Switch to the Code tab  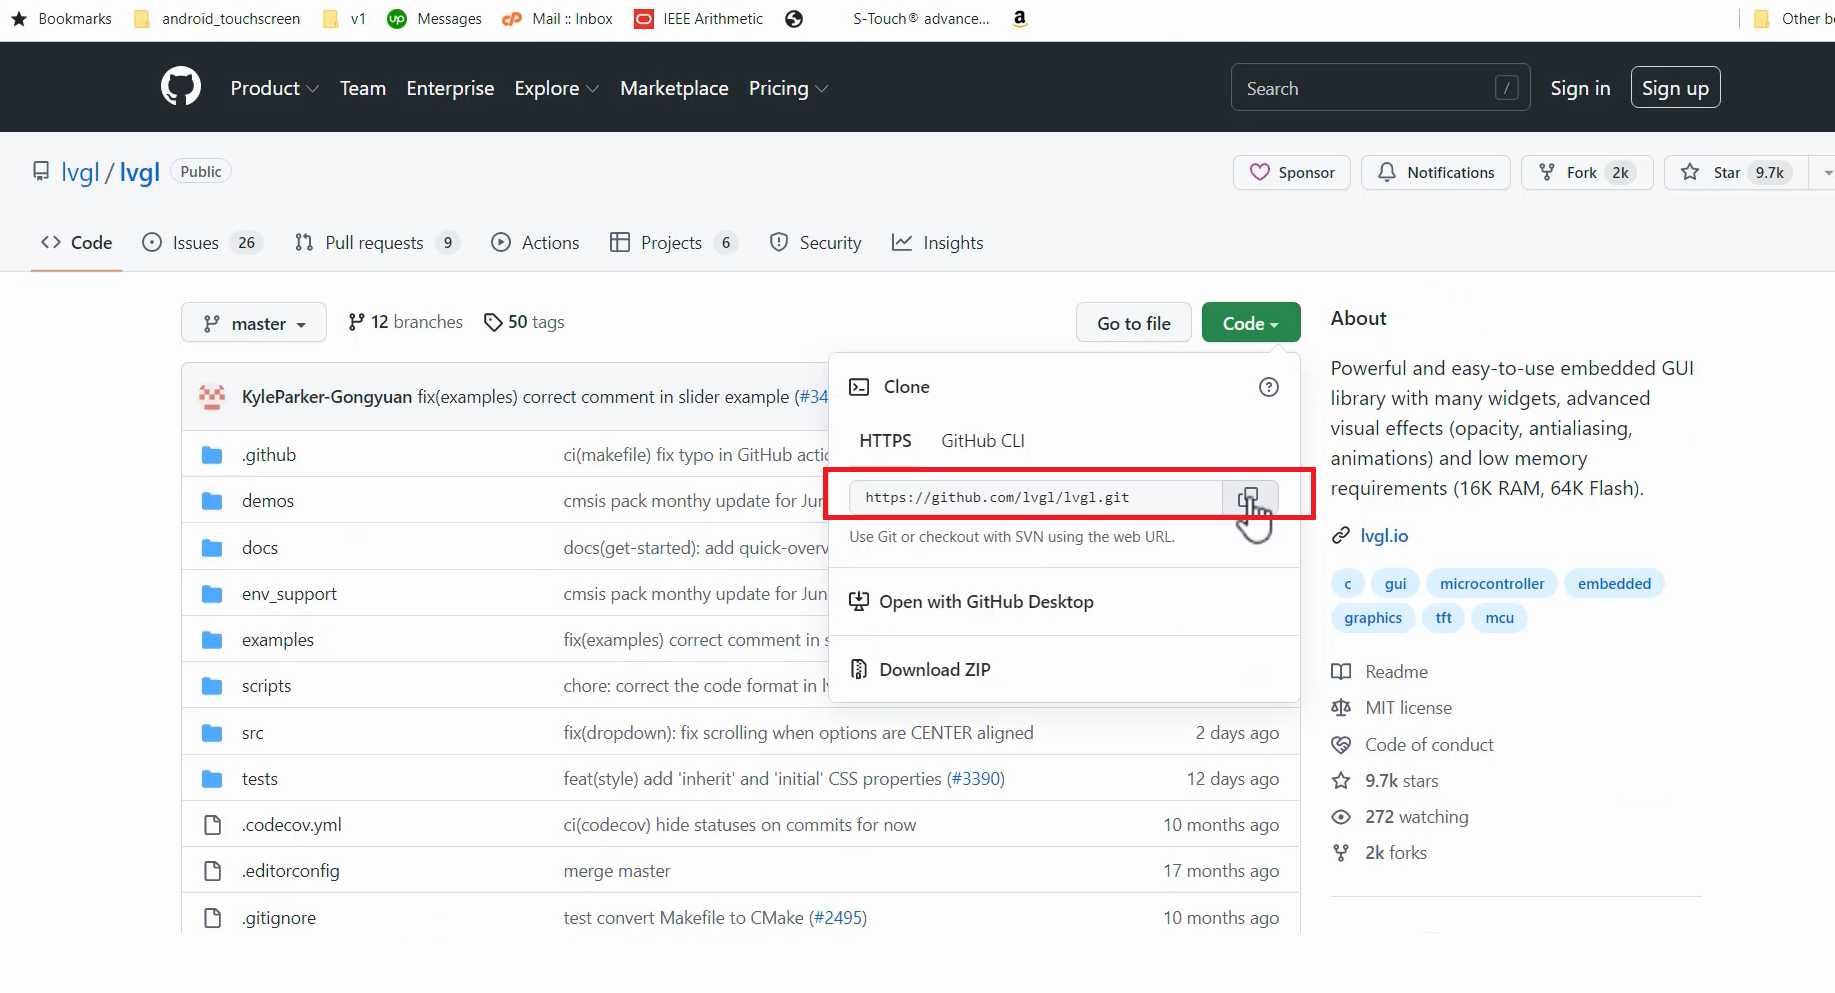point(76,243)
